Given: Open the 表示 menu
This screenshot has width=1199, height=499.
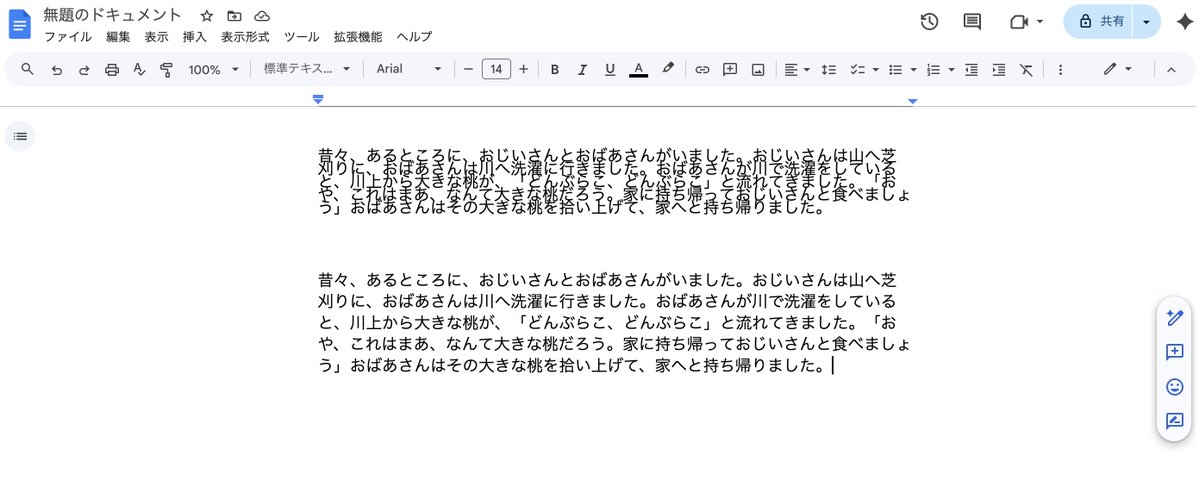Looking at the screenshot, I should (156, 37).
